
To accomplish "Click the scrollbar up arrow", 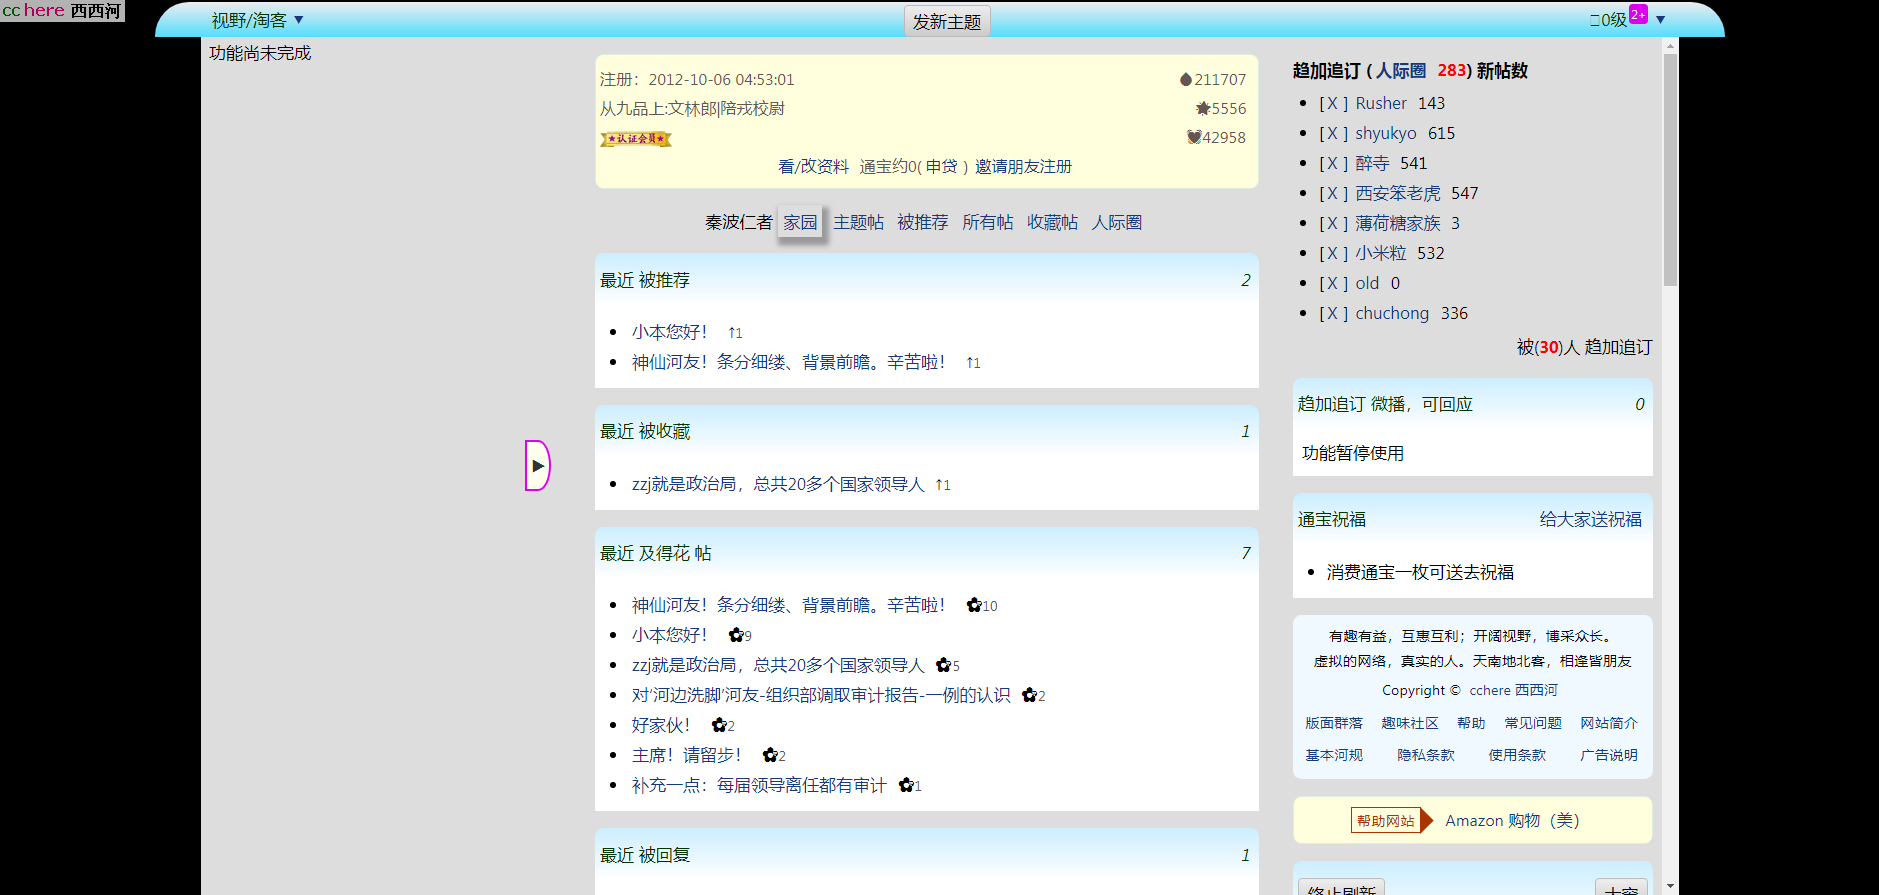I will (1670, 46).
